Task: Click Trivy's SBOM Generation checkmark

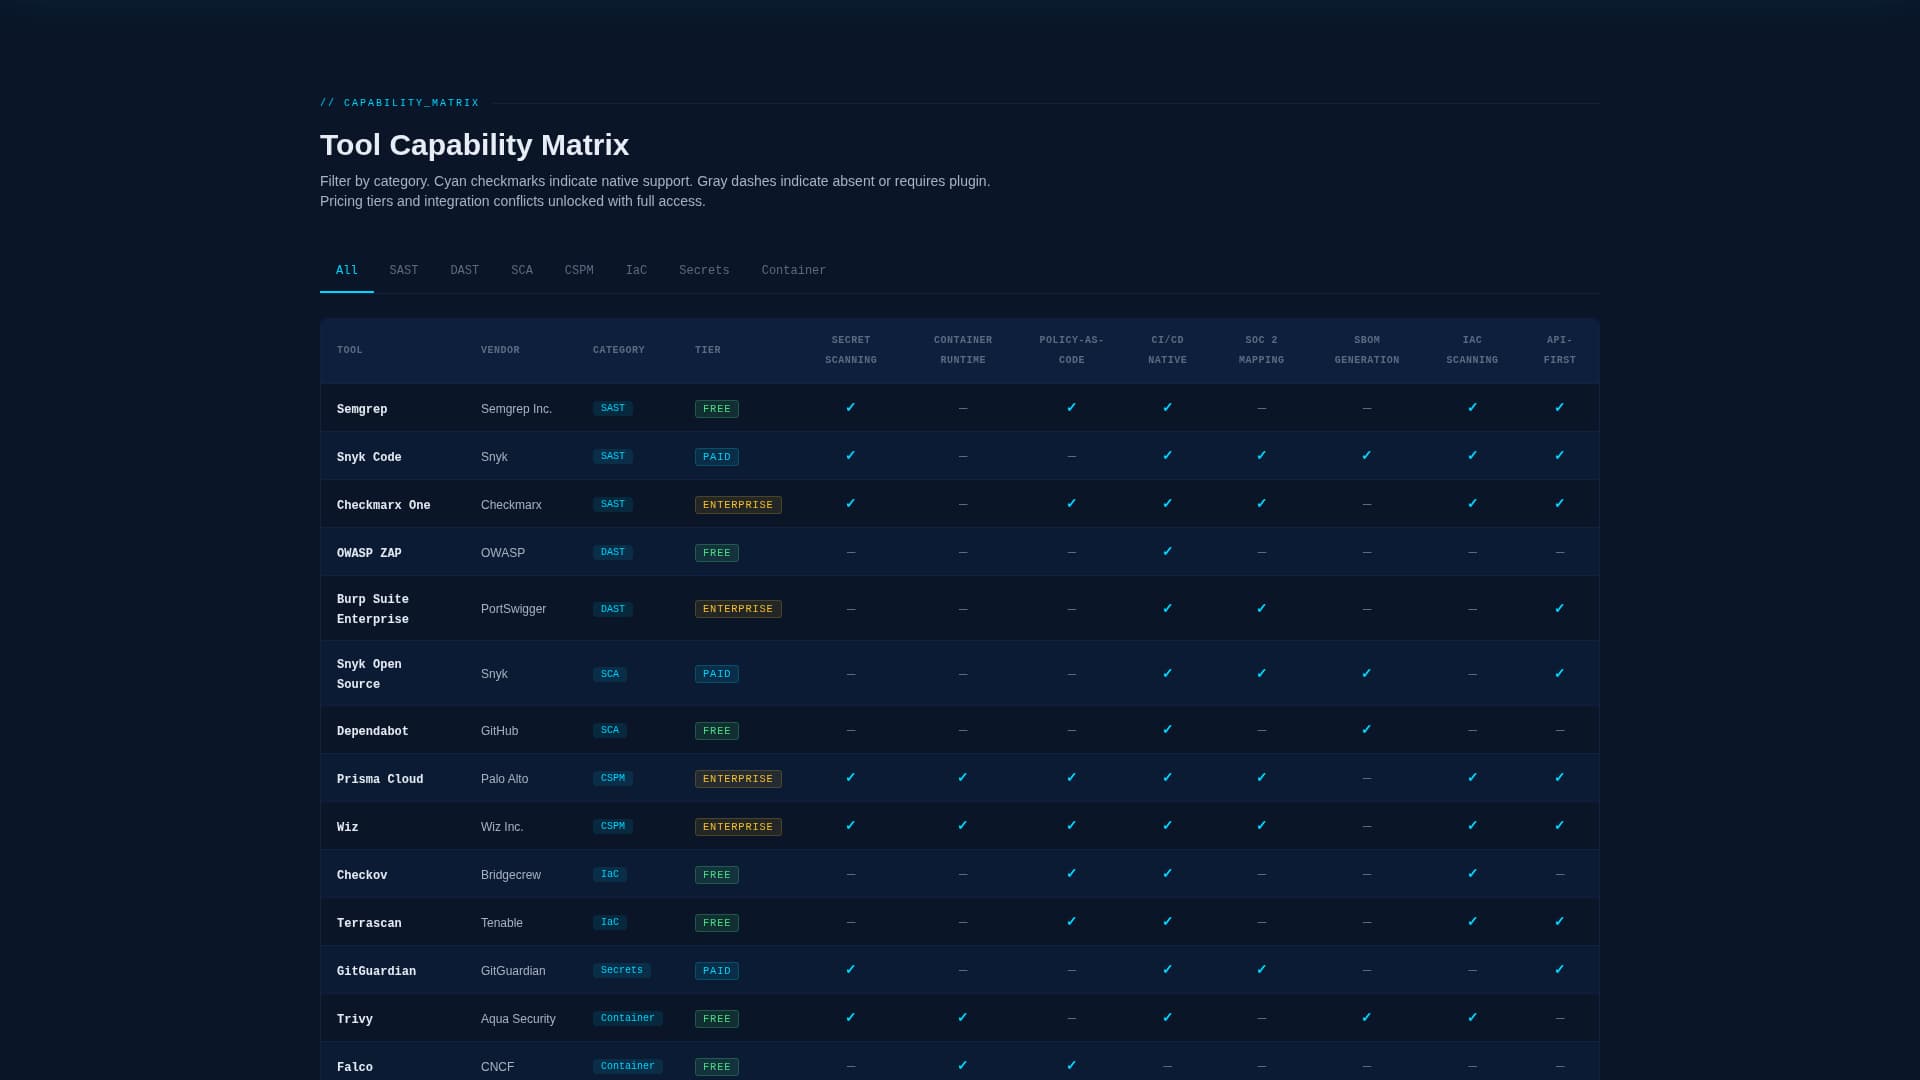Action: click(1367, 1018)
